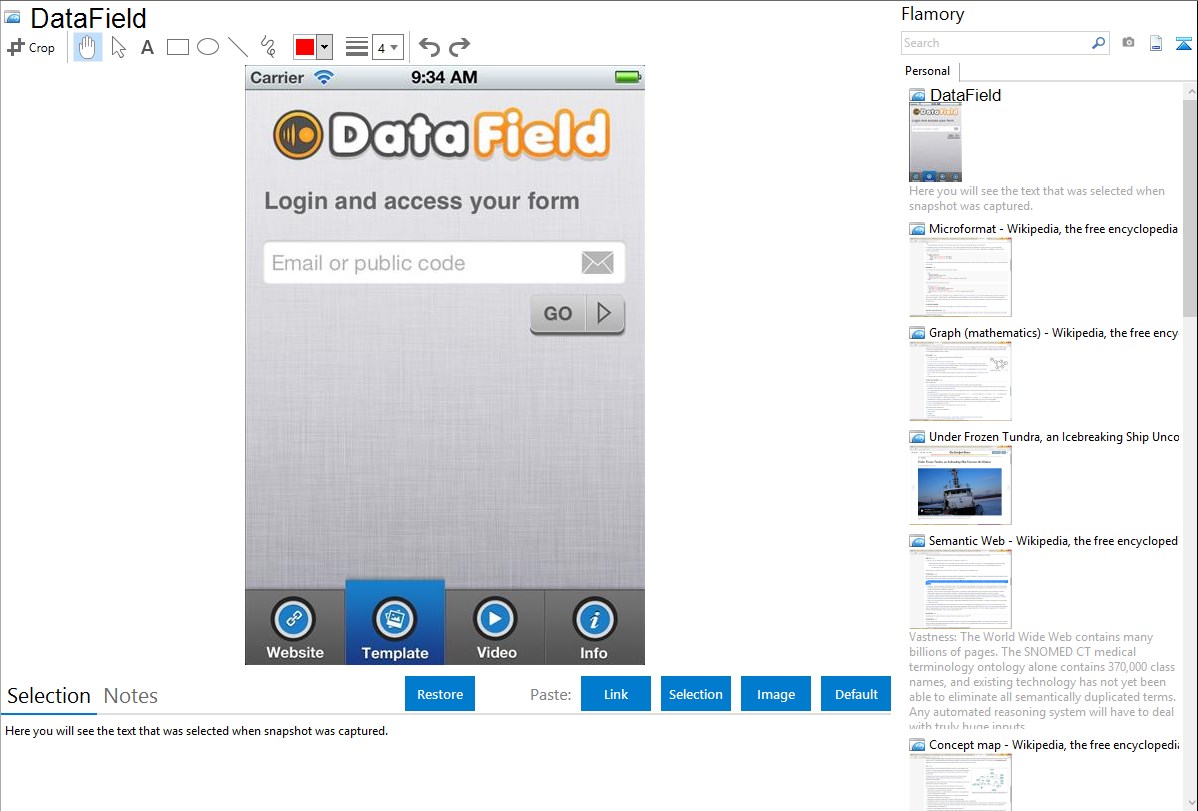The height and width of the screenshot is (811, 1198).
Task: Open the Concept map snapshot thumbnail
Action: (x=960, y=782)
